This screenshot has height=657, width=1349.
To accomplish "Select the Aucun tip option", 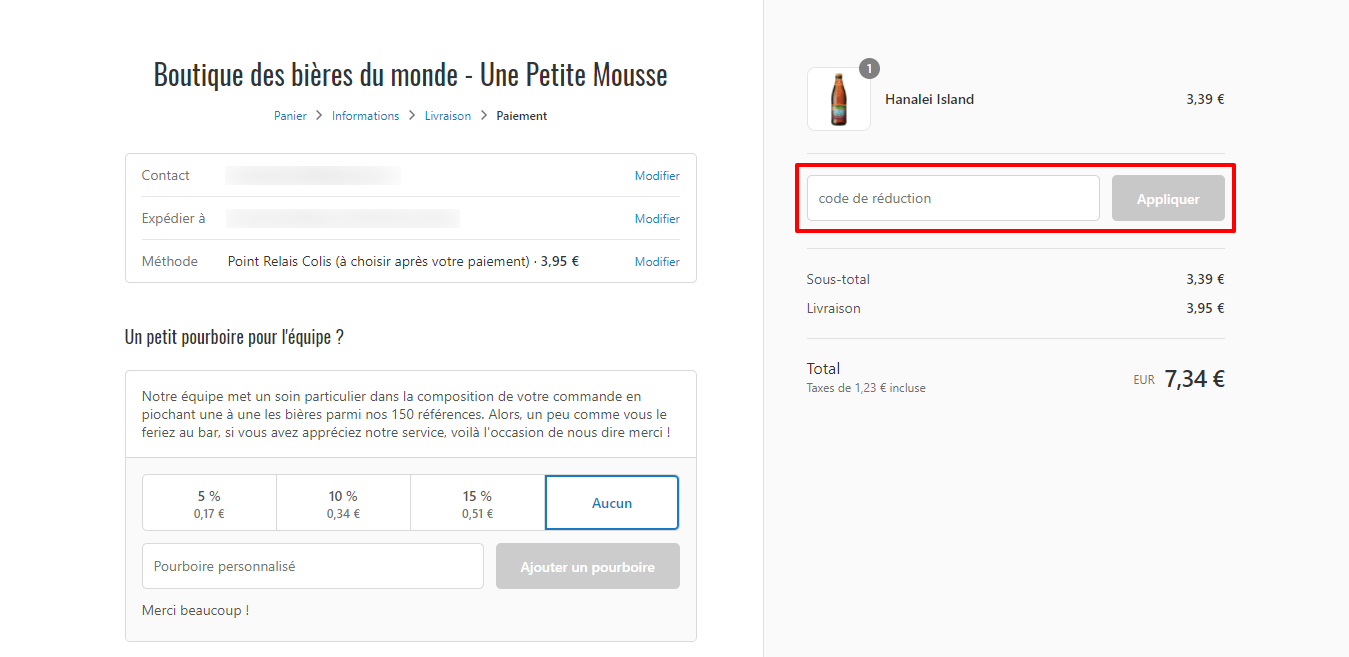I will click(x=612, y=503).
